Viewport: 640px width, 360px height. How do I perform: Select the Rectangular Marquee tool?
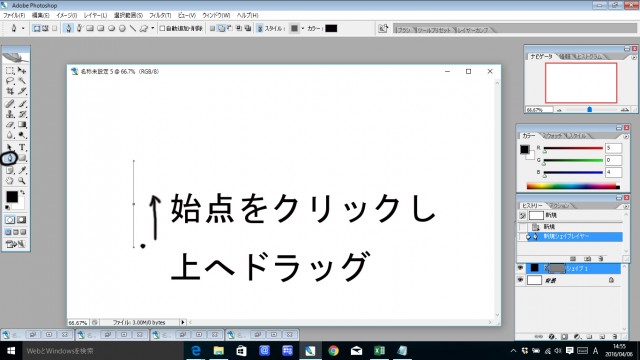point(10,71)
